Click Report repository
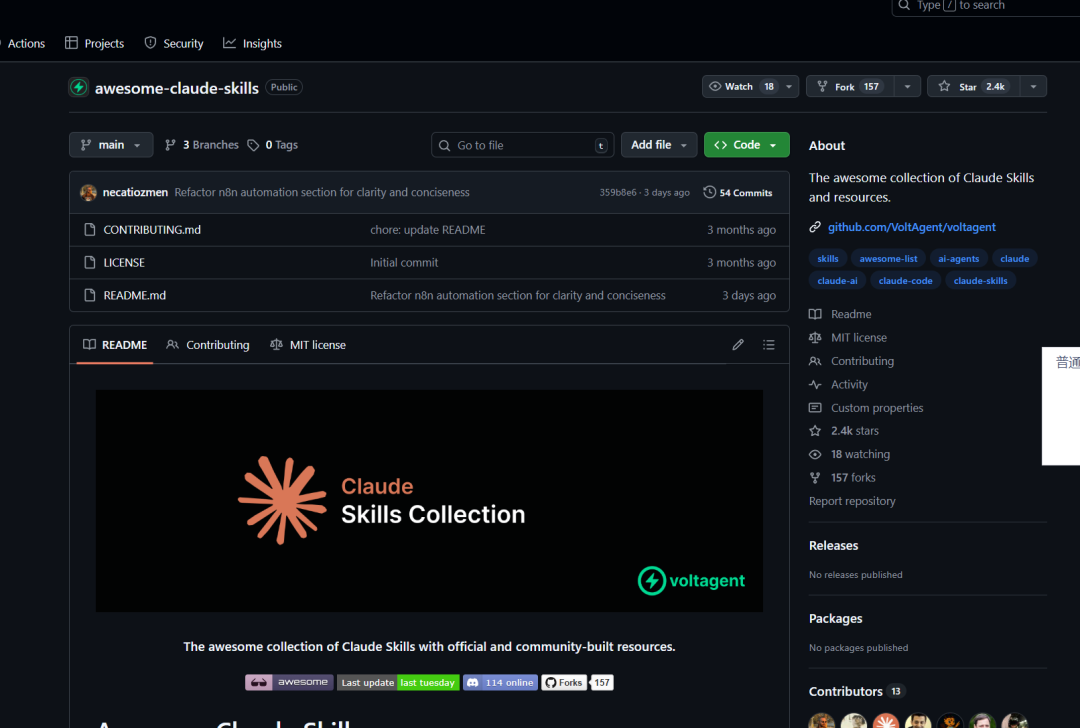This screenshot has height=728, width=1080. click(x=852, y=501)
